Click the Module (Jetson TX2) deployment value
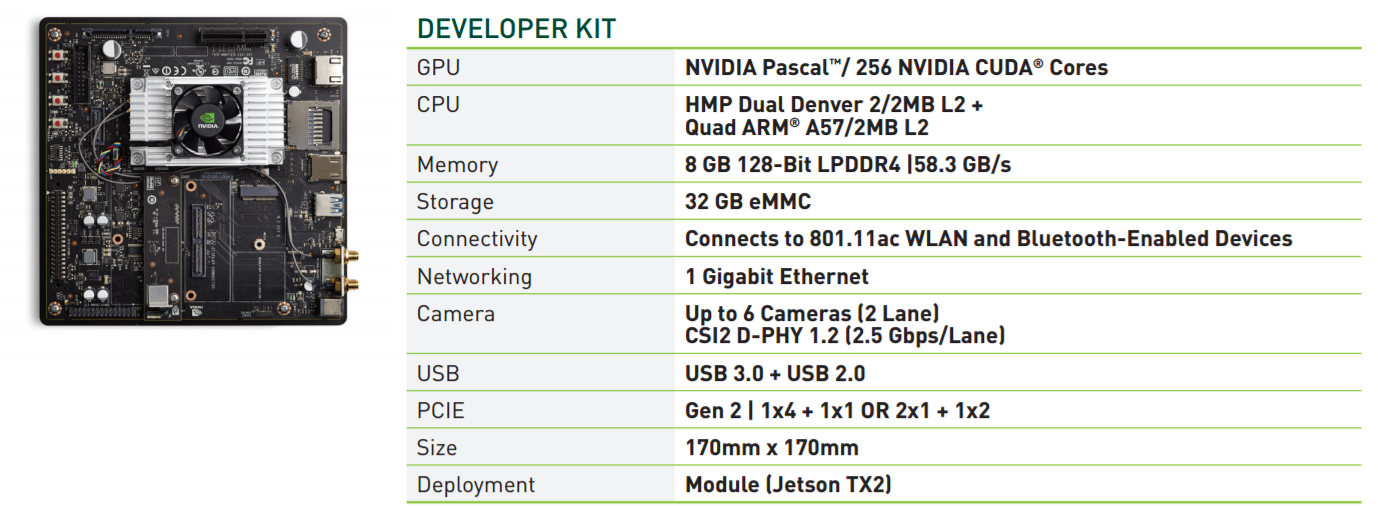This screenshot has width=1378, height=528. tap(788, 484)
